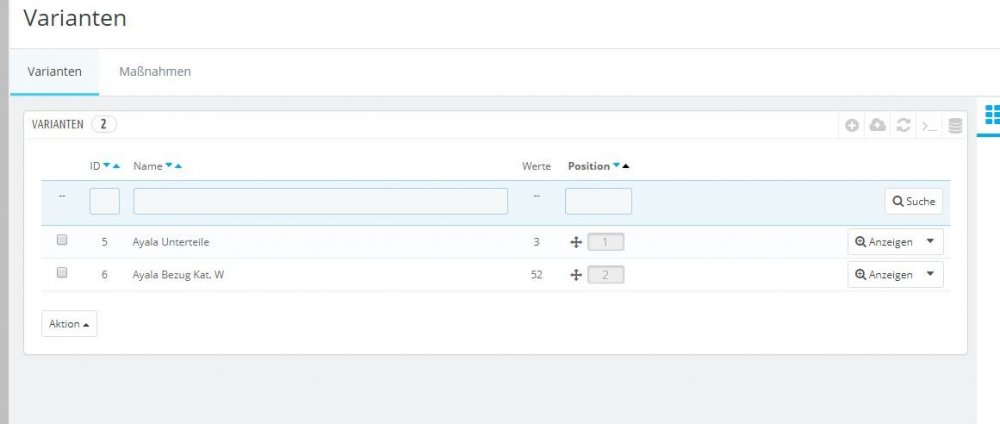Show the SQL query via the terminal icon
The height and width of the screenshot is (424, 1000).
(x=929, y=126)
